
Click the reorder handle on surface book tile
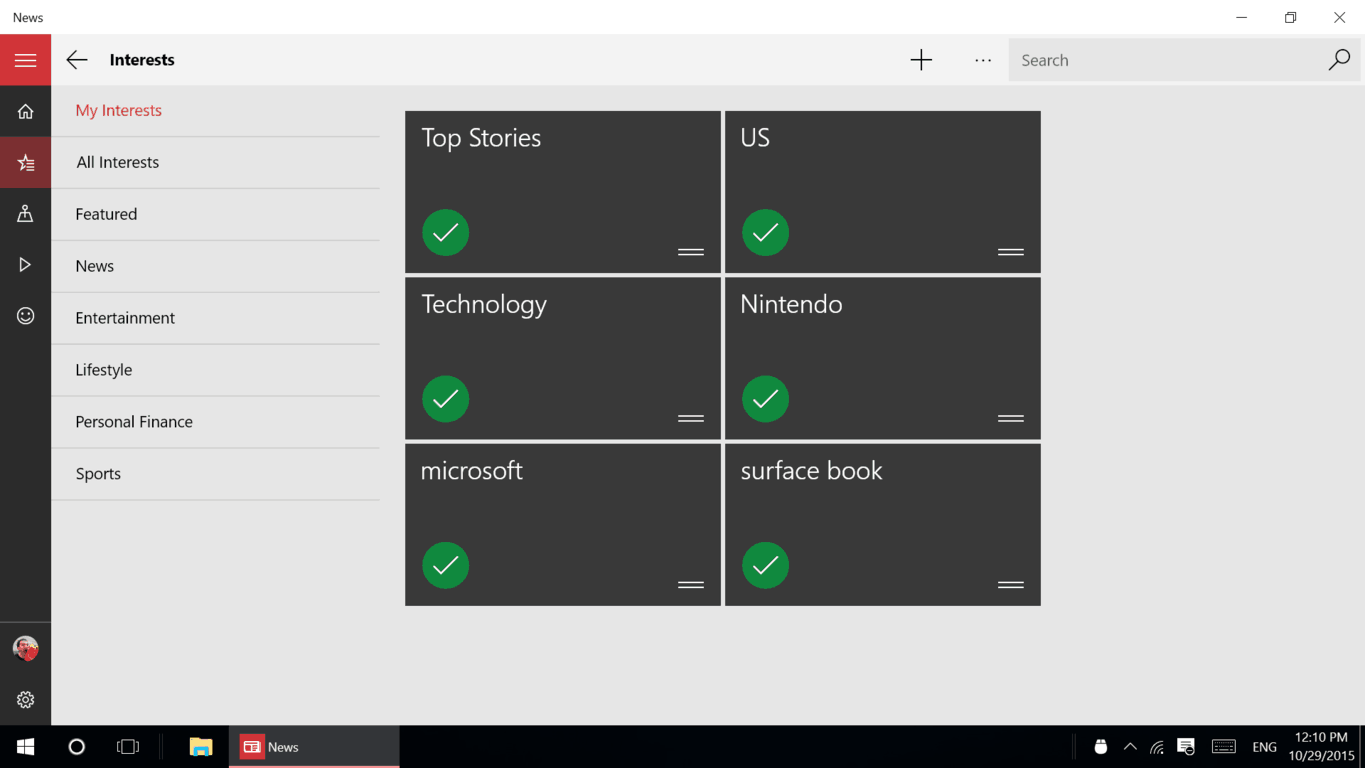[1011, 584]
